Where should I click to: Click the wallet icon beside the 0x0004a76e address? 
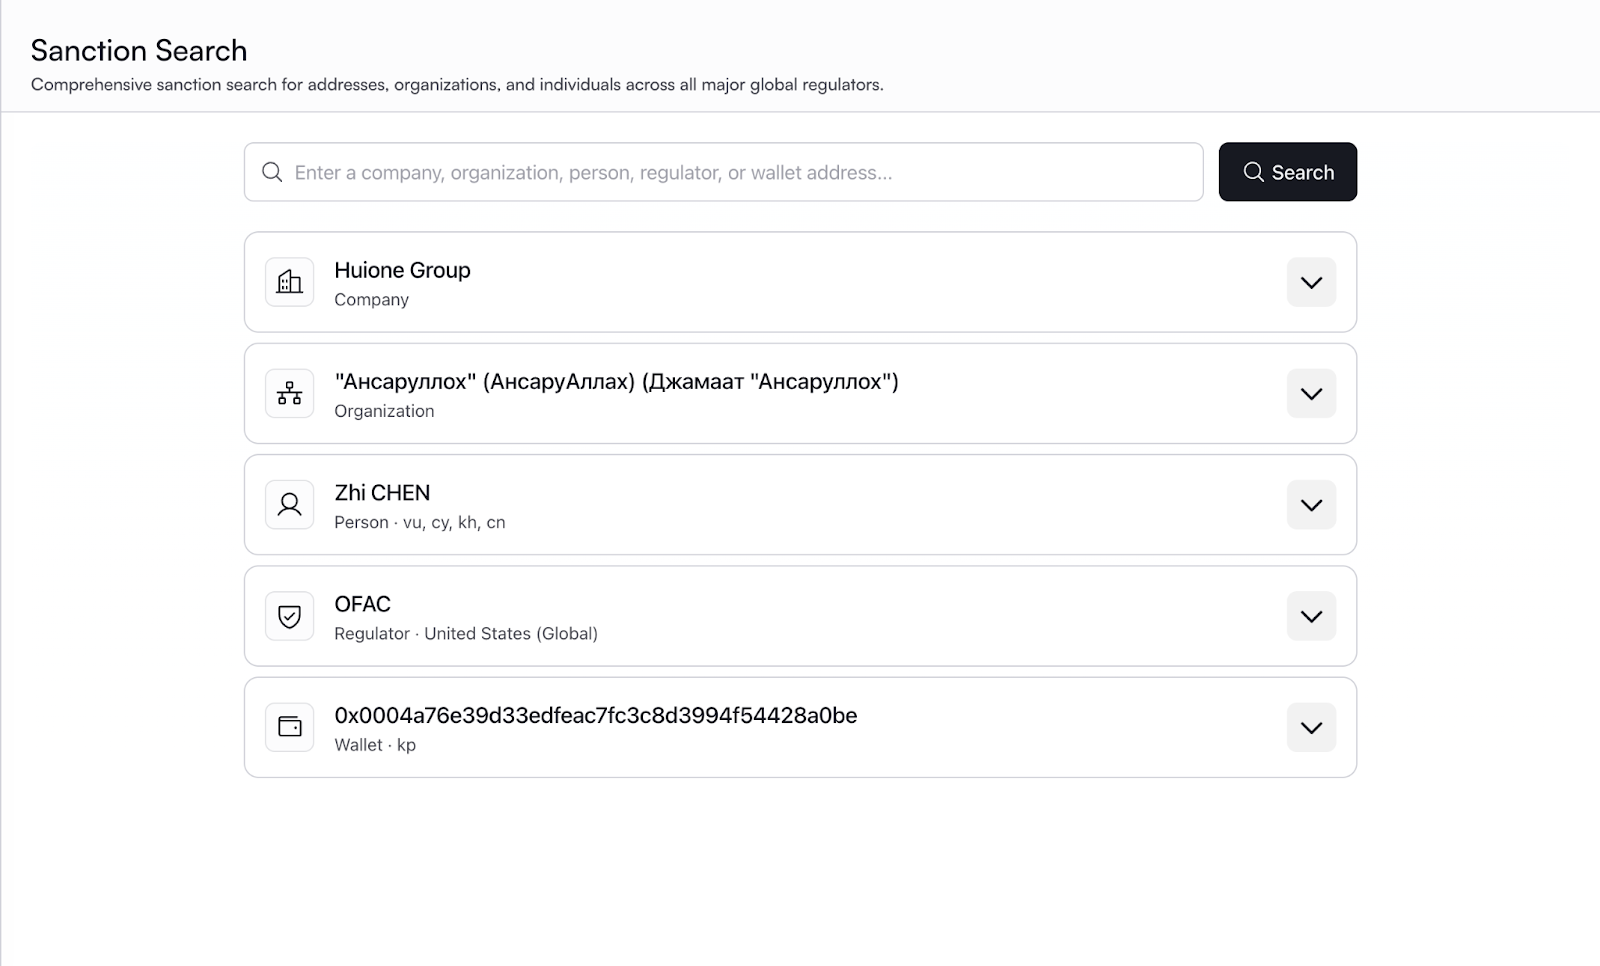click(290, 727)
